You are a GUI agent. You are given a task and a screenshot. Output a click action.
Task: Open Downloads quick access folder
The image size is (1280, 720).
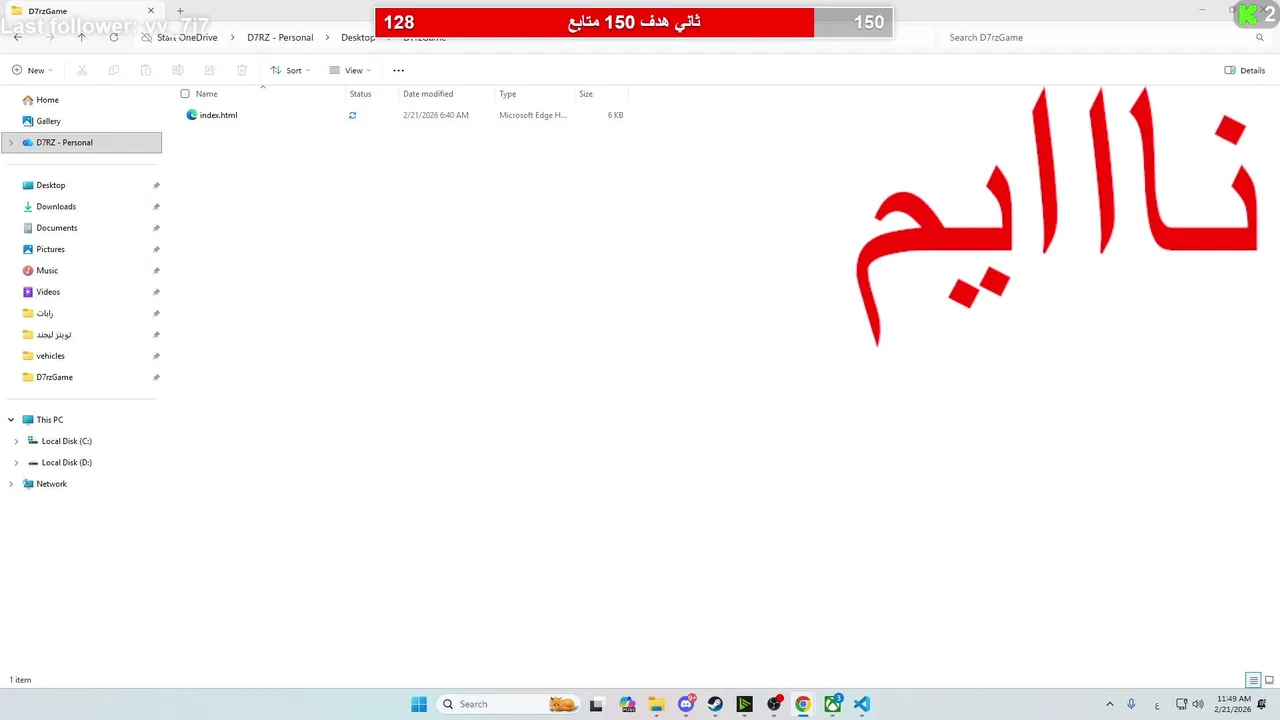click(56, 206)
